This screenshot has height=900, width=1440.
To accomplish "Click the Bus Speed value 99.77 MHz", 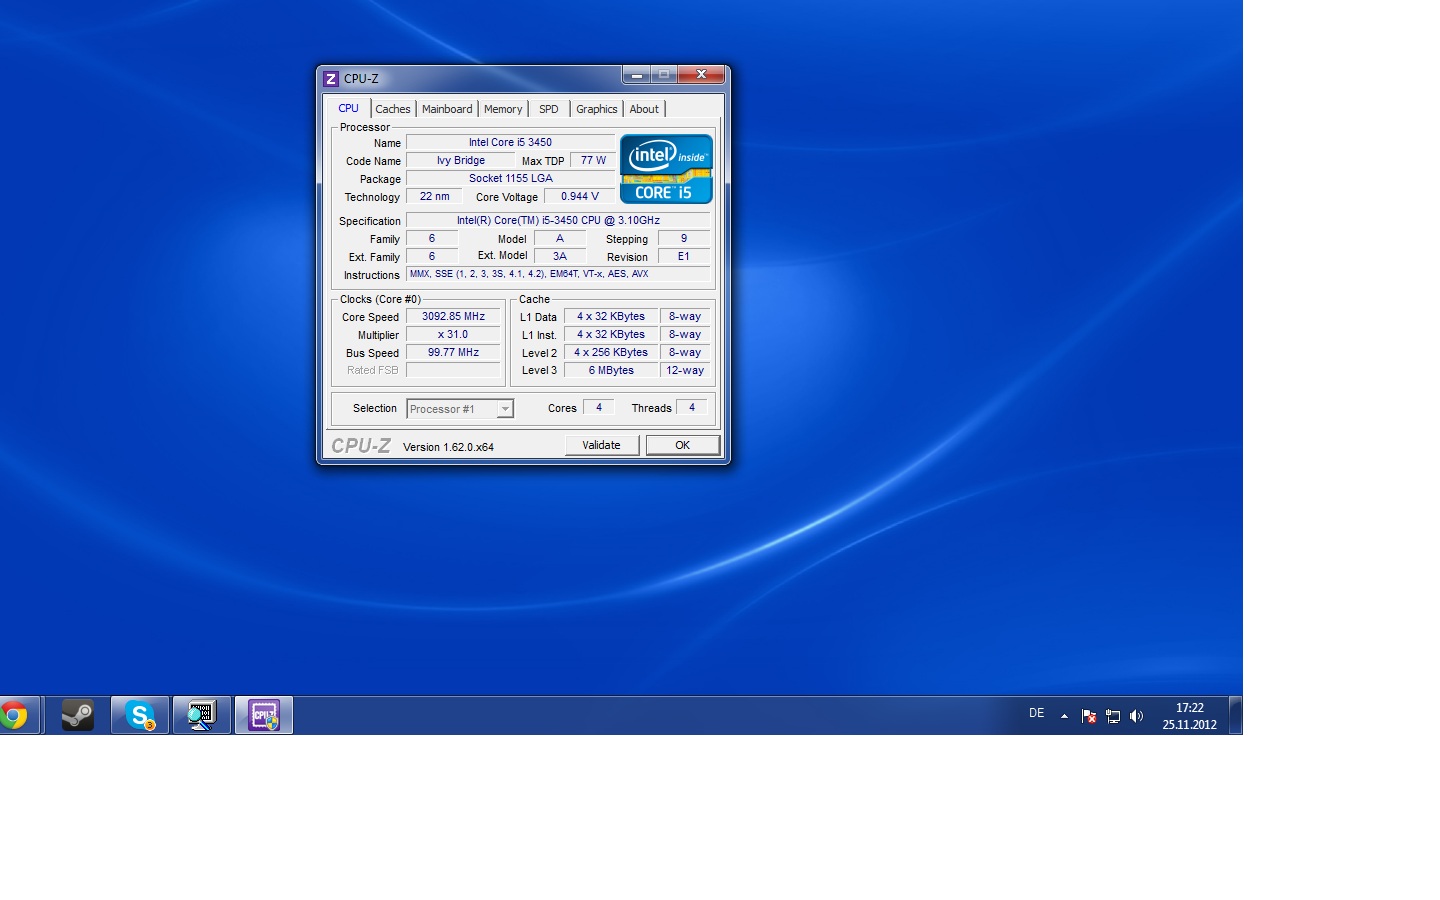I will 453,353.
